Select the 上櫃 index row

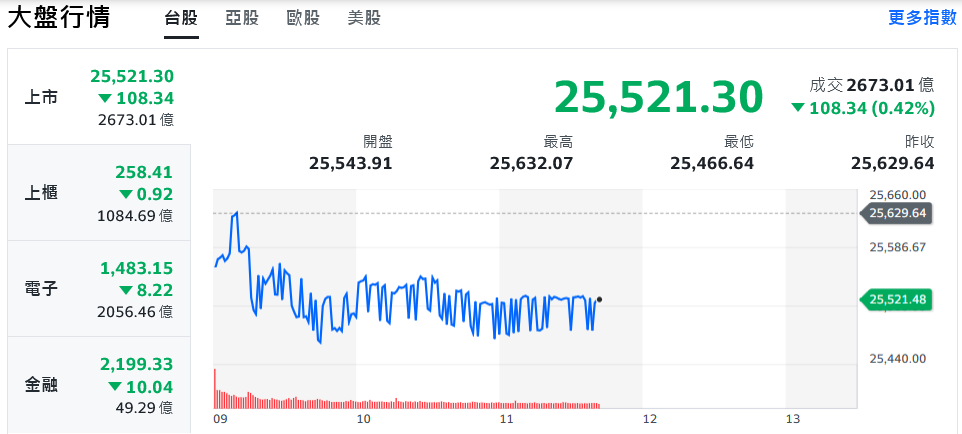tap(97, 193)
